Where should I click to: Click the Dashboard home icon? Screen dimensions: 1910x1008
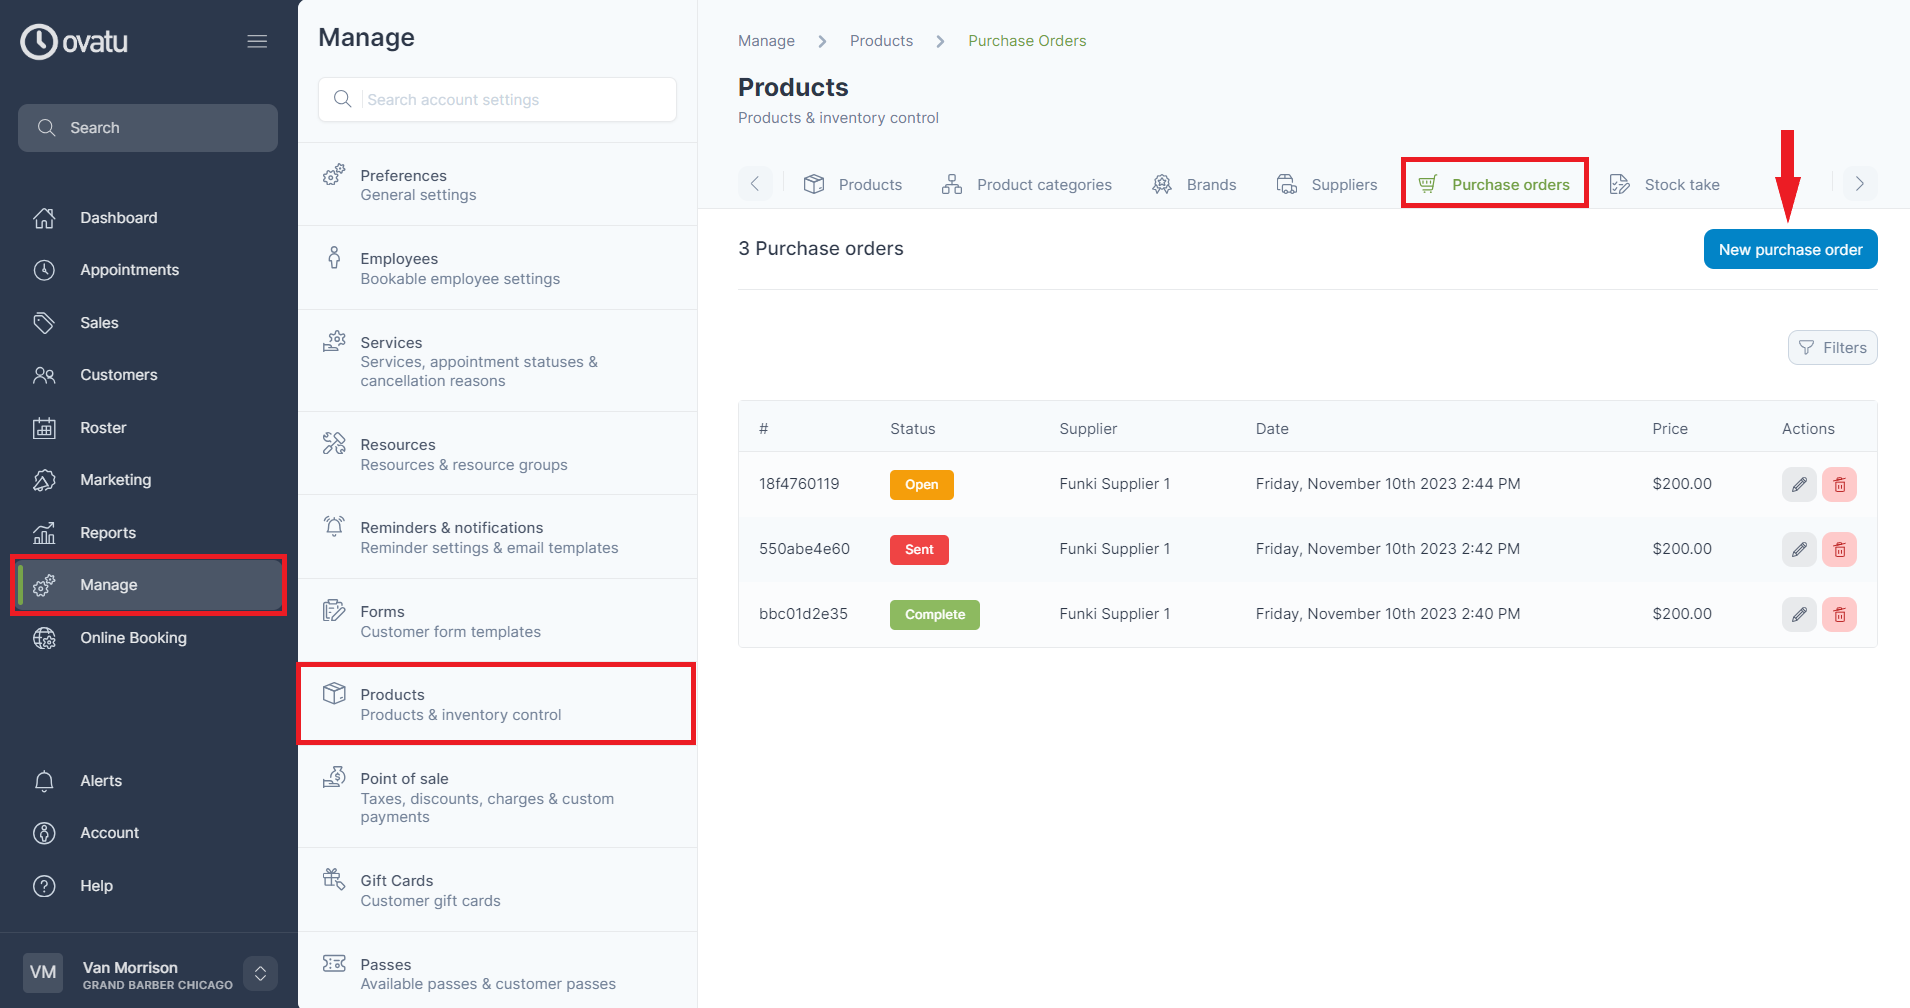(x=45, y=217)
